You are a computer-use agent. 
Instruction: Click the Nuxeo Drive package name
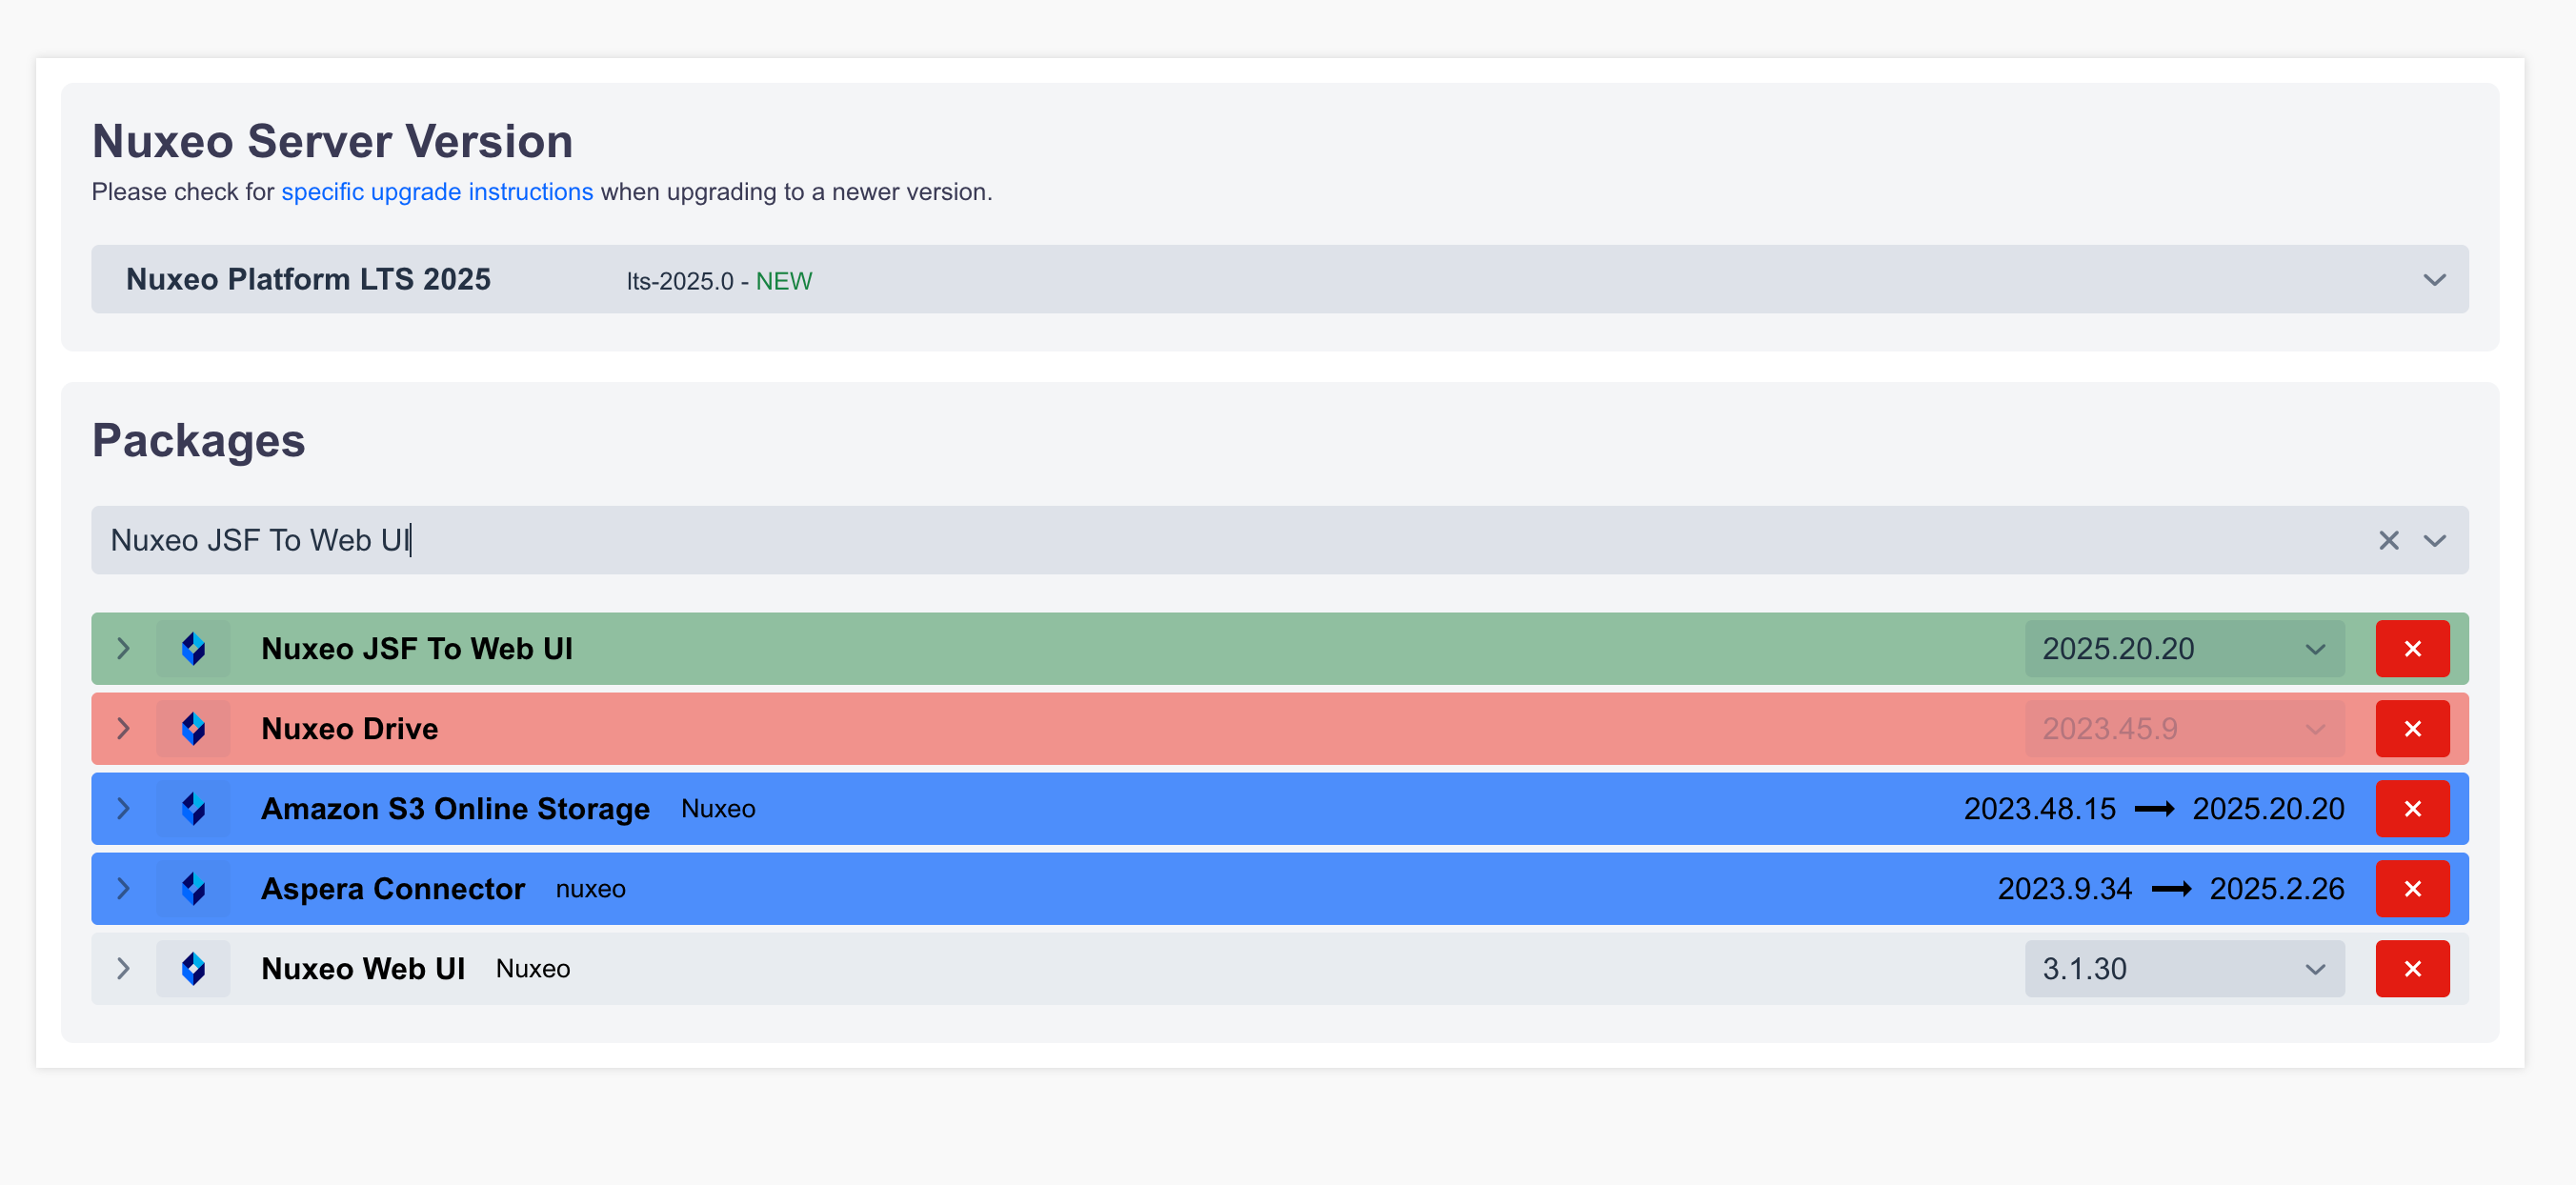click(349, 729)
